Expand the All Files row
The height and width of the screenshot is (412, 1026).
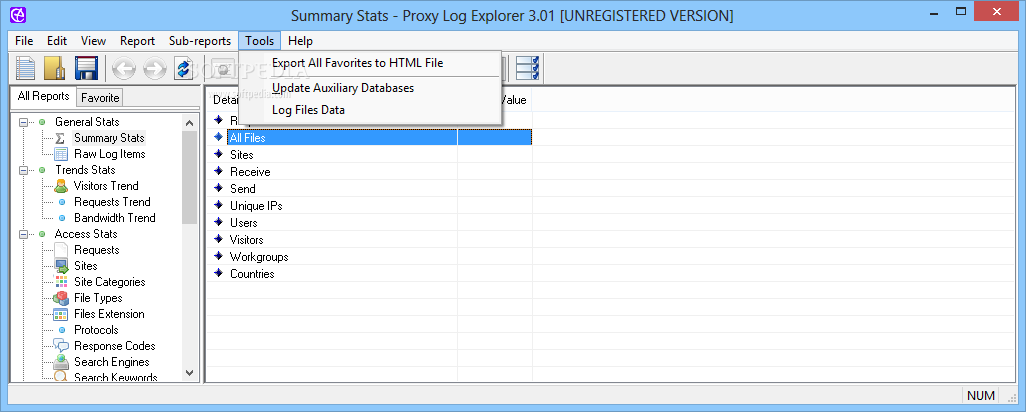[219, 137]
